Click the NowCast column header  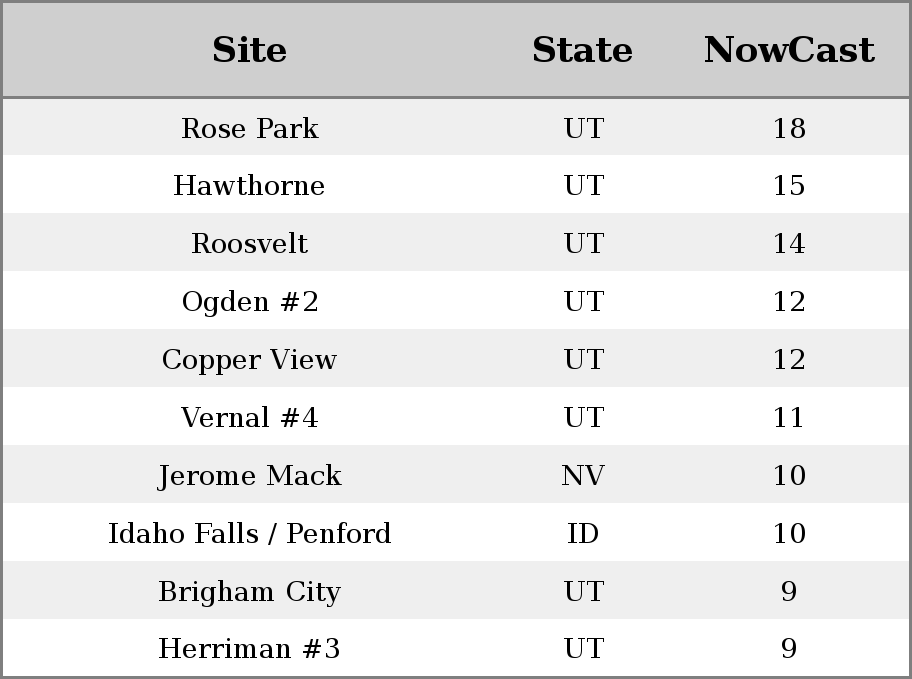point(789,50)
